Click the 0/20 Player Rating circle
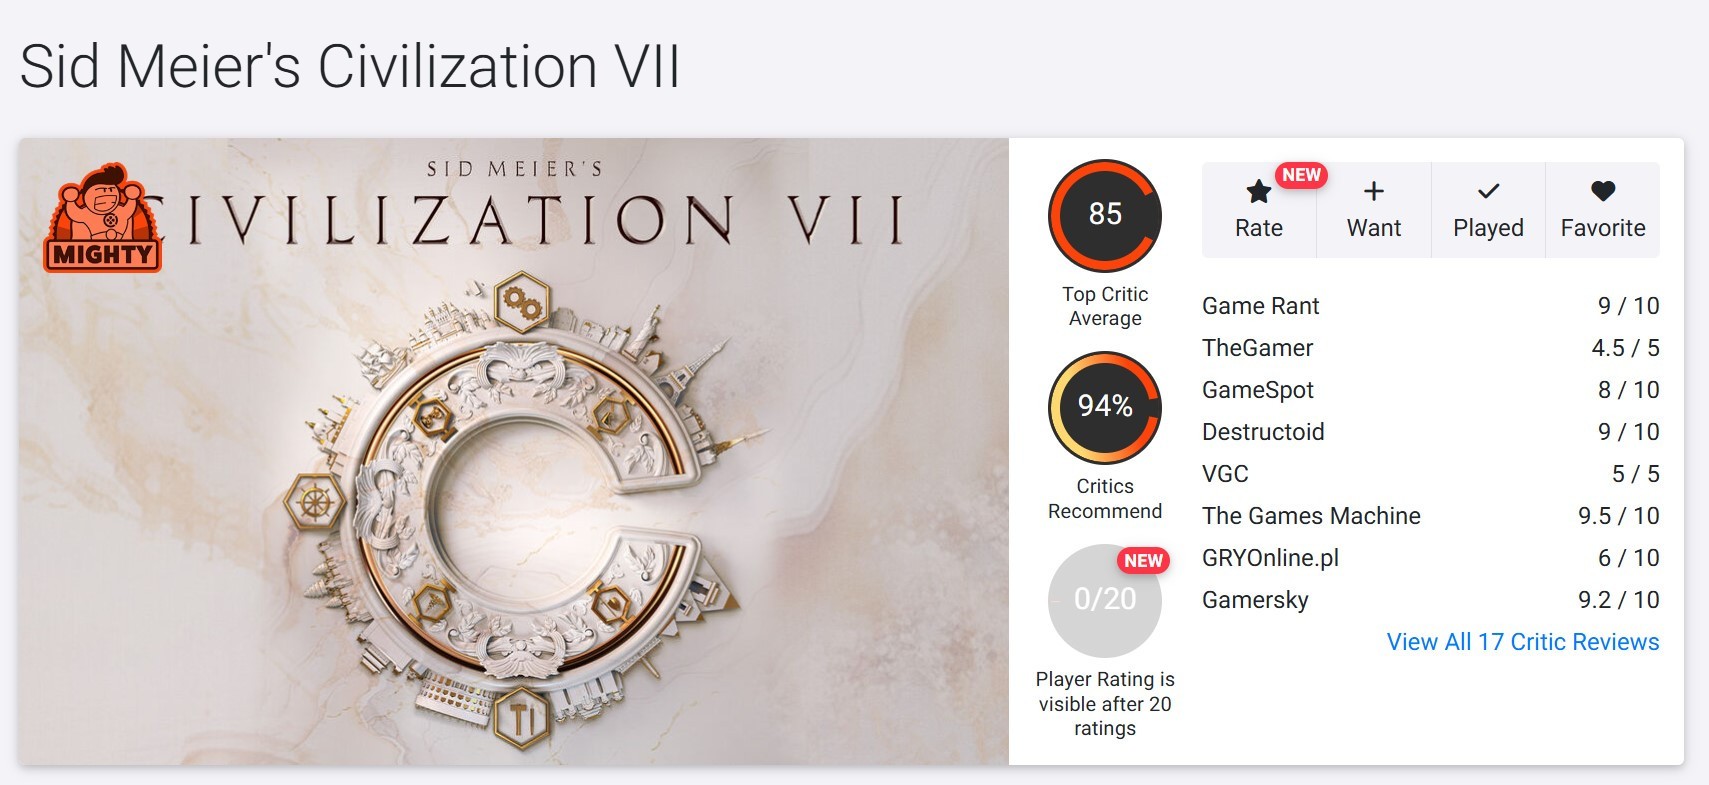Image resolution: width=1709 pixels, height=785 pixels. coord(1105,600)
